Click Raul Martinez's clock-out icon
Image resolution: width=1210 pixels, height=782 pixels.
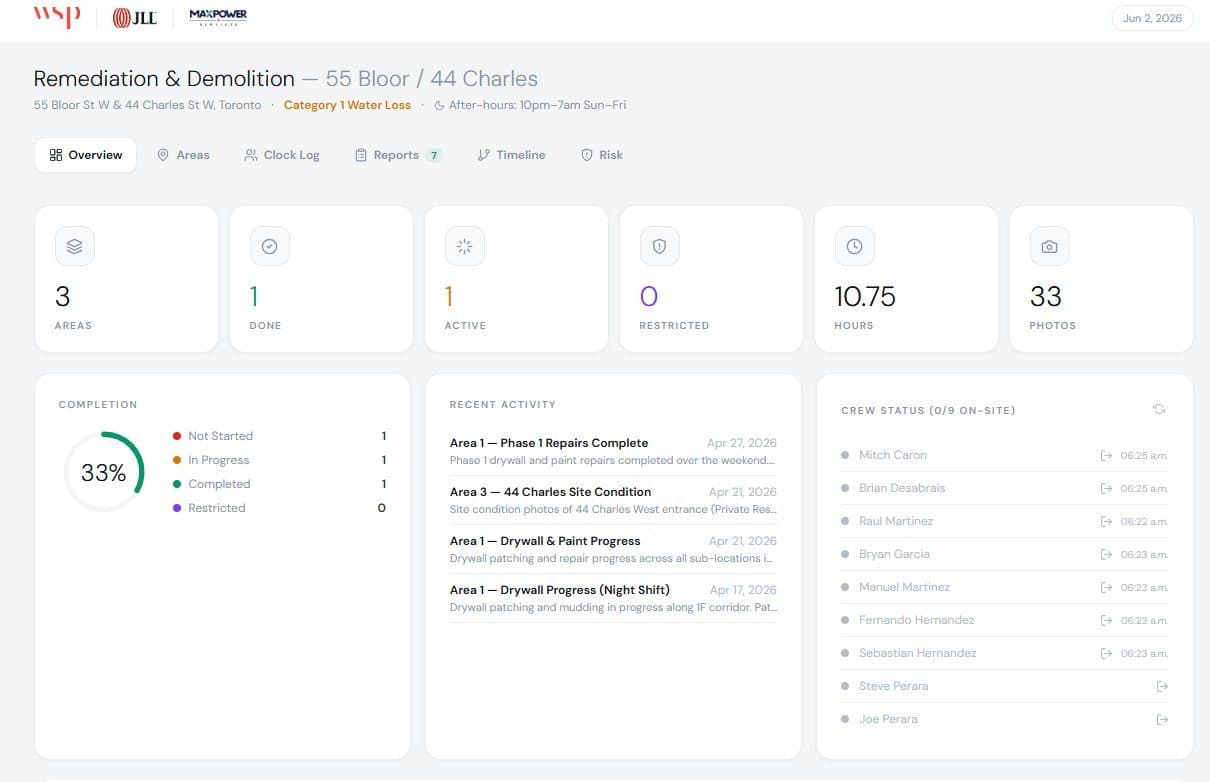[1106, 521]
